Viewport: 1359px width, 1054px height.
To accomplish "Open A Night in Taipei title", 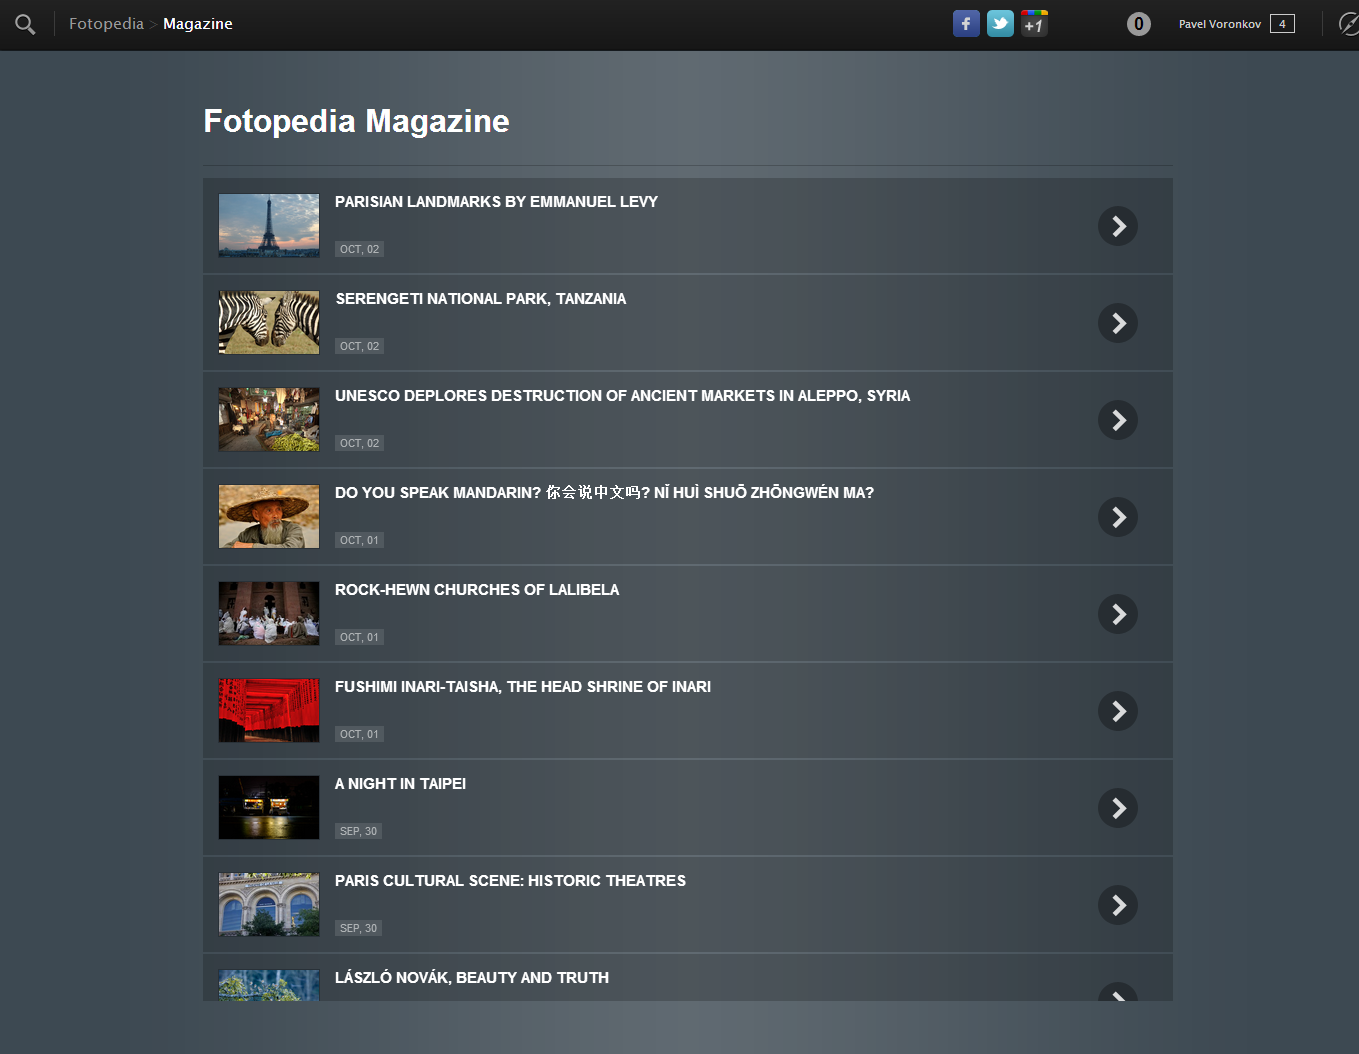I will point(400,784).
